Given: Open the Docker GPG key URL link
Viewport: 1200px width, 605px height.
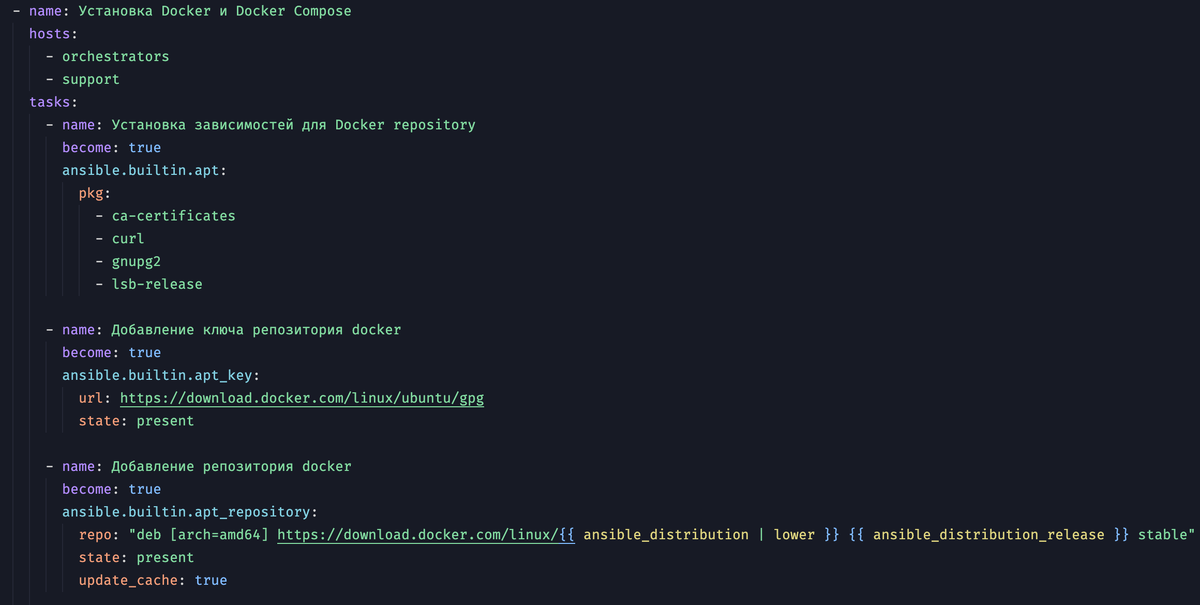Looking at the screenshot, I should pyautogui.click(x=302, y=398).
